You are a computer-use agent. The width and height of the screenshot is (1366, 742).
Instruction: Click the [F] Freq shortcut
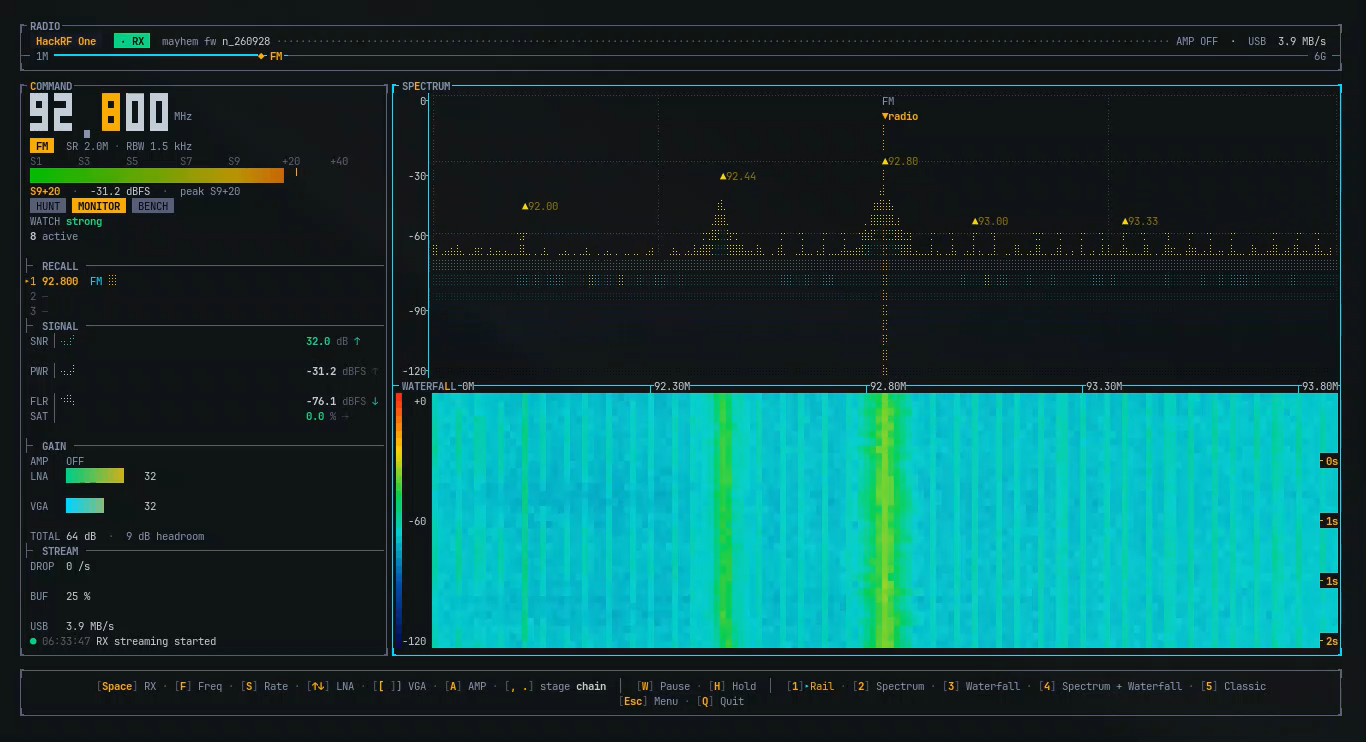pyautogui.click(x=198, y=686)
